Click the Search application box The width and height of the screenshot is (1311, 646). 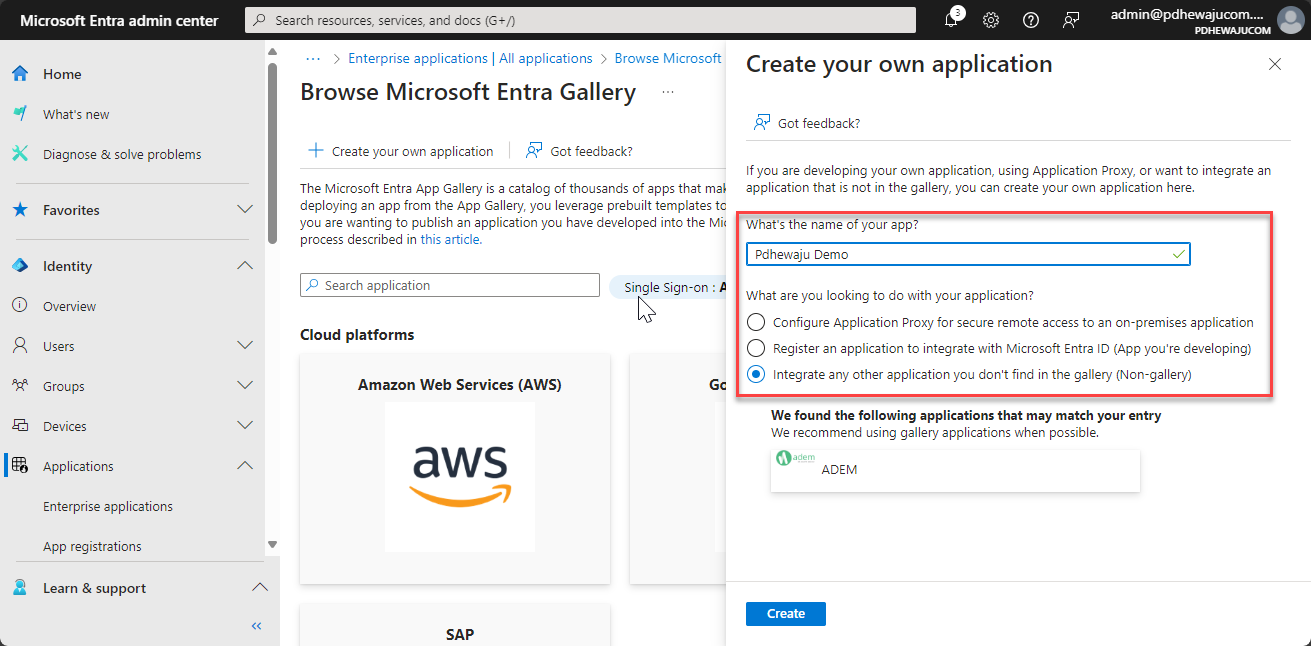(x=450, y=285)
